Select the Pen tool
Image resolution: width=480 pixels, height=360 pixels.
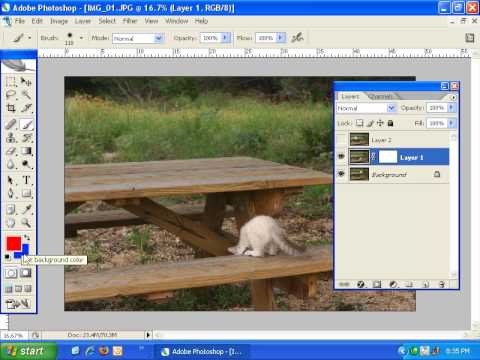pyautogui.click(x=11, y=193)
